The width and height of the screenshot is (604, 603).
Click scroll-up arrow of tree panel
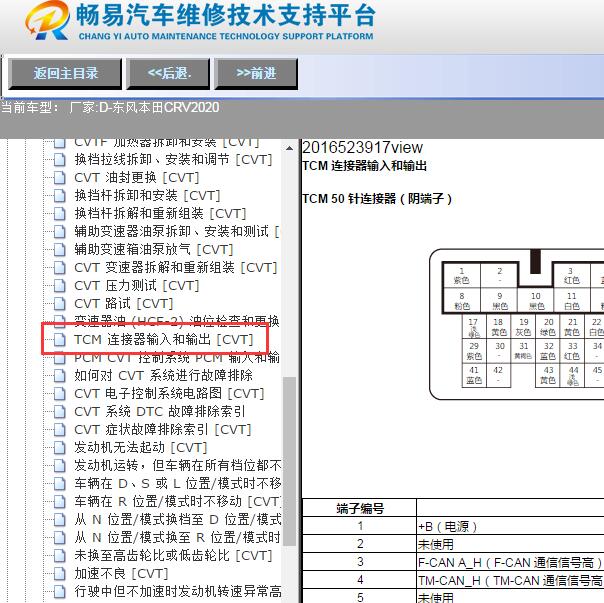click(289, 148)
